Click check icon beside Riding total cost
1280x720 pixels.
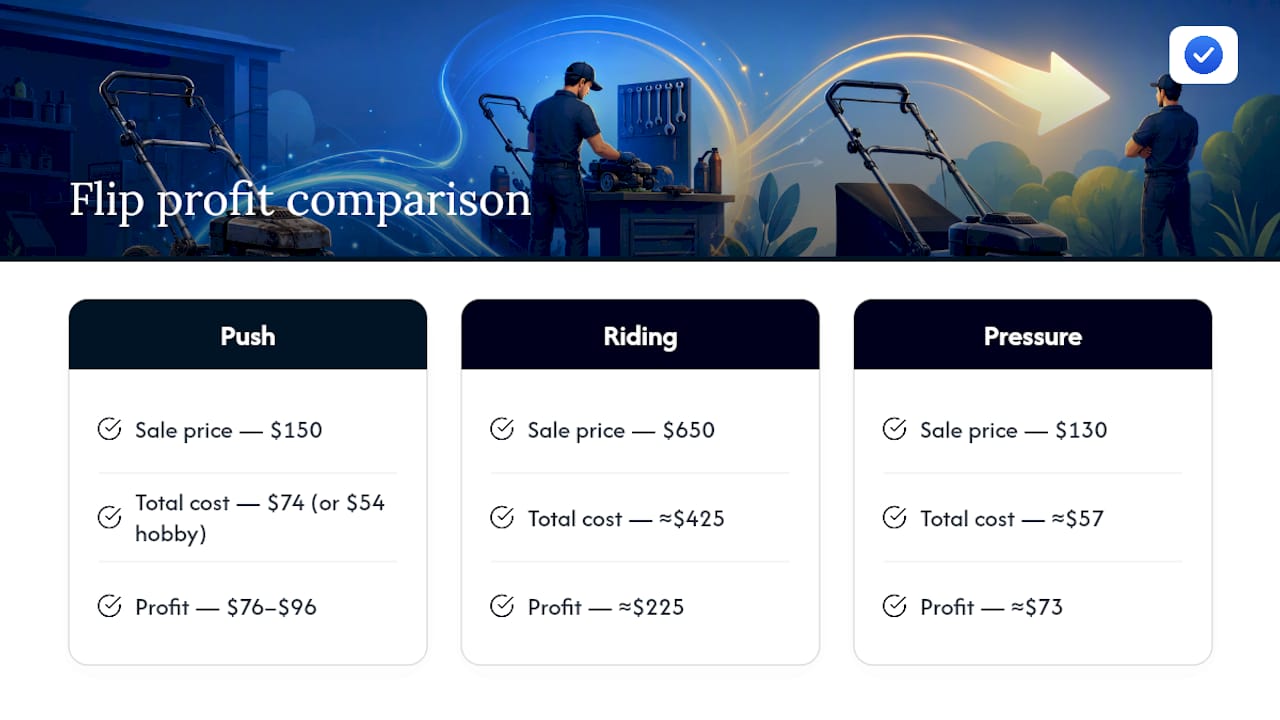coord(502,518)
